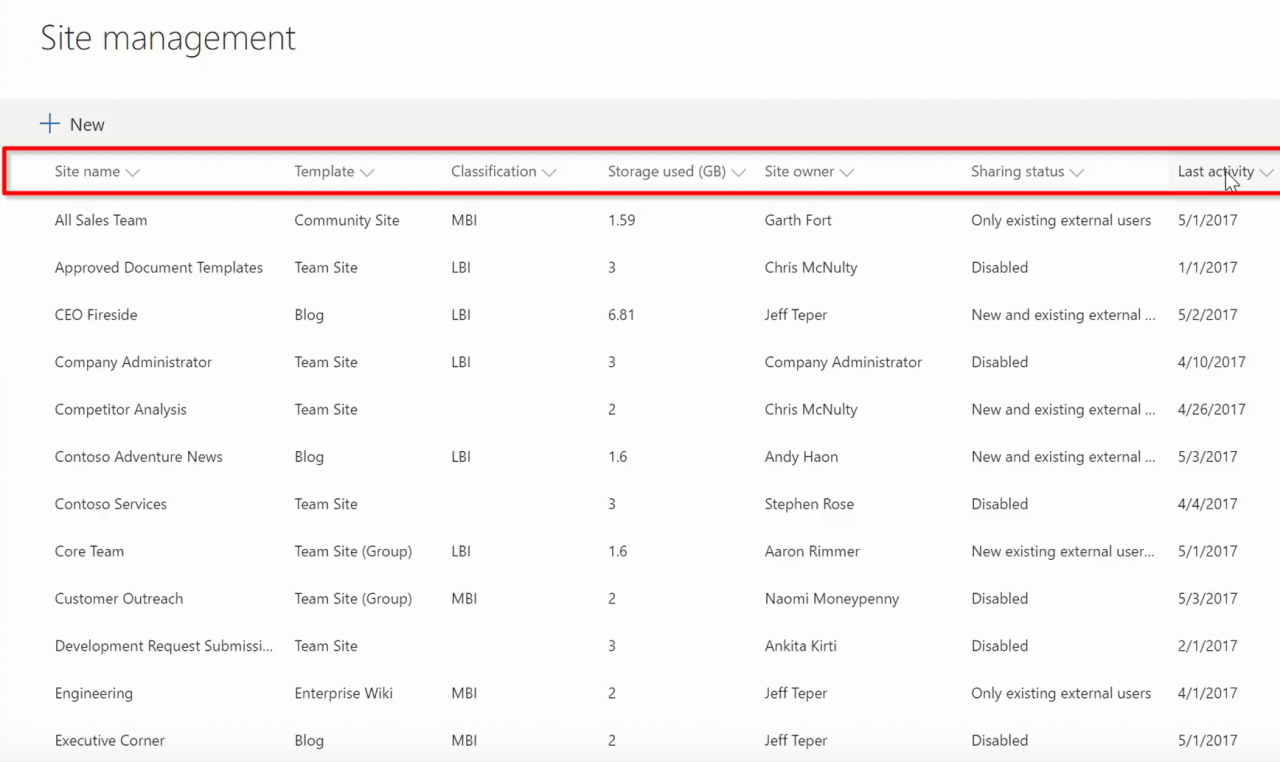The height and width of the screenshot is (762, 1280).
Task: Click the 4/4/2017 last activity date
Action: pos(1208,504)
